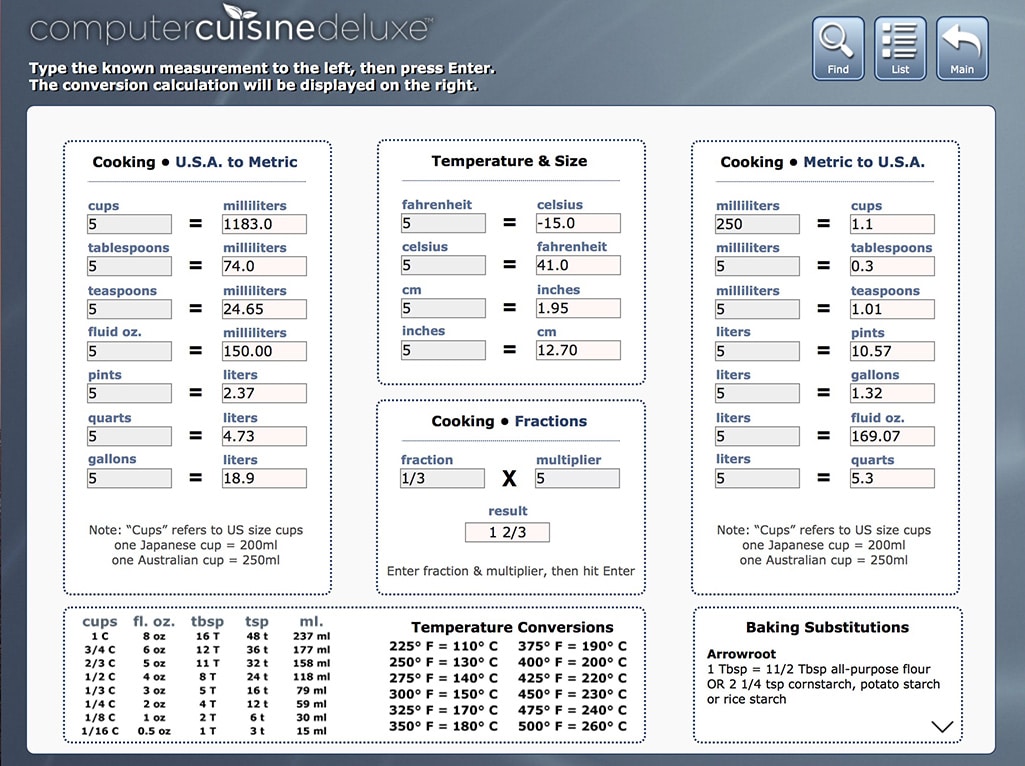Click the 48 t table value

[257, 636]
